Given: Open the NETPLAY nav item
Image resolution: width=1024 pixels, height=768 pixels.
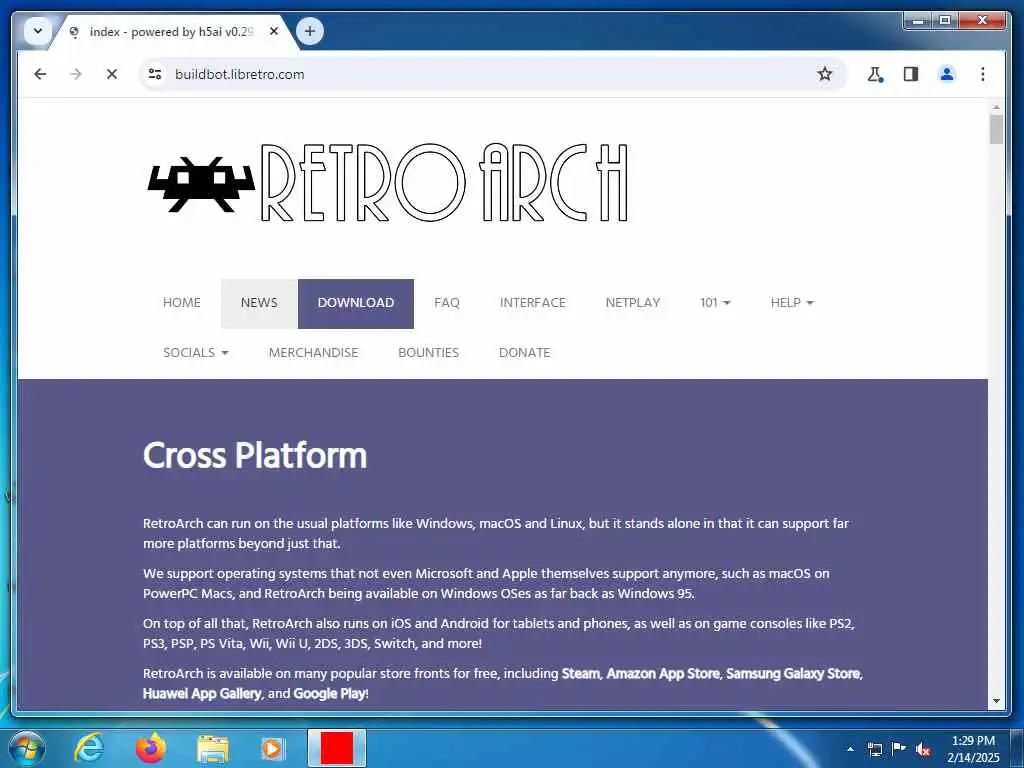Looking at the screenshot, I should [x=633, y=303].
